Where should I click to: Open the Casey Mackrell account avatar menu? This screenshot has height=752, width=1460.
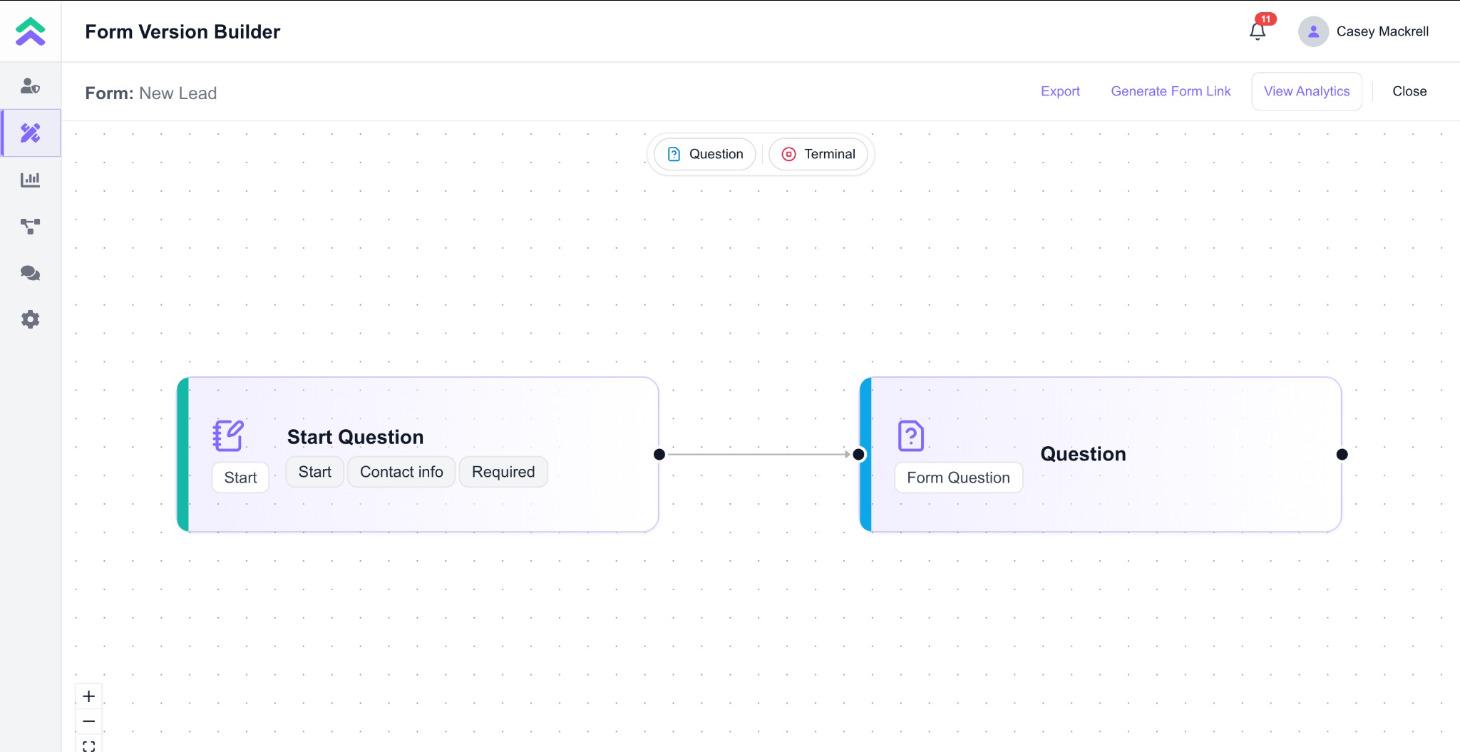[x=1313, y=31]
